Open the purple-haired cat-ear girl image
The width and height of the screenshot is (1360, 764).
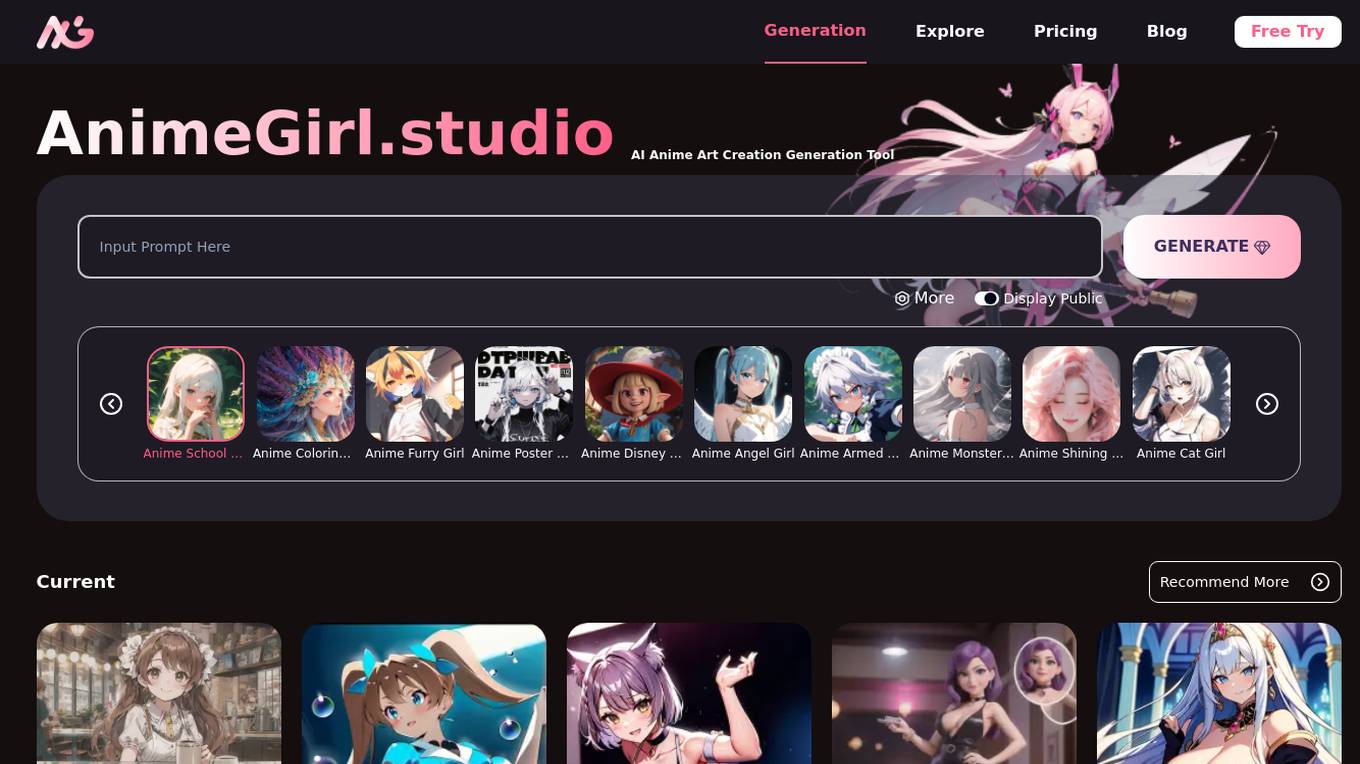point(689,693)
